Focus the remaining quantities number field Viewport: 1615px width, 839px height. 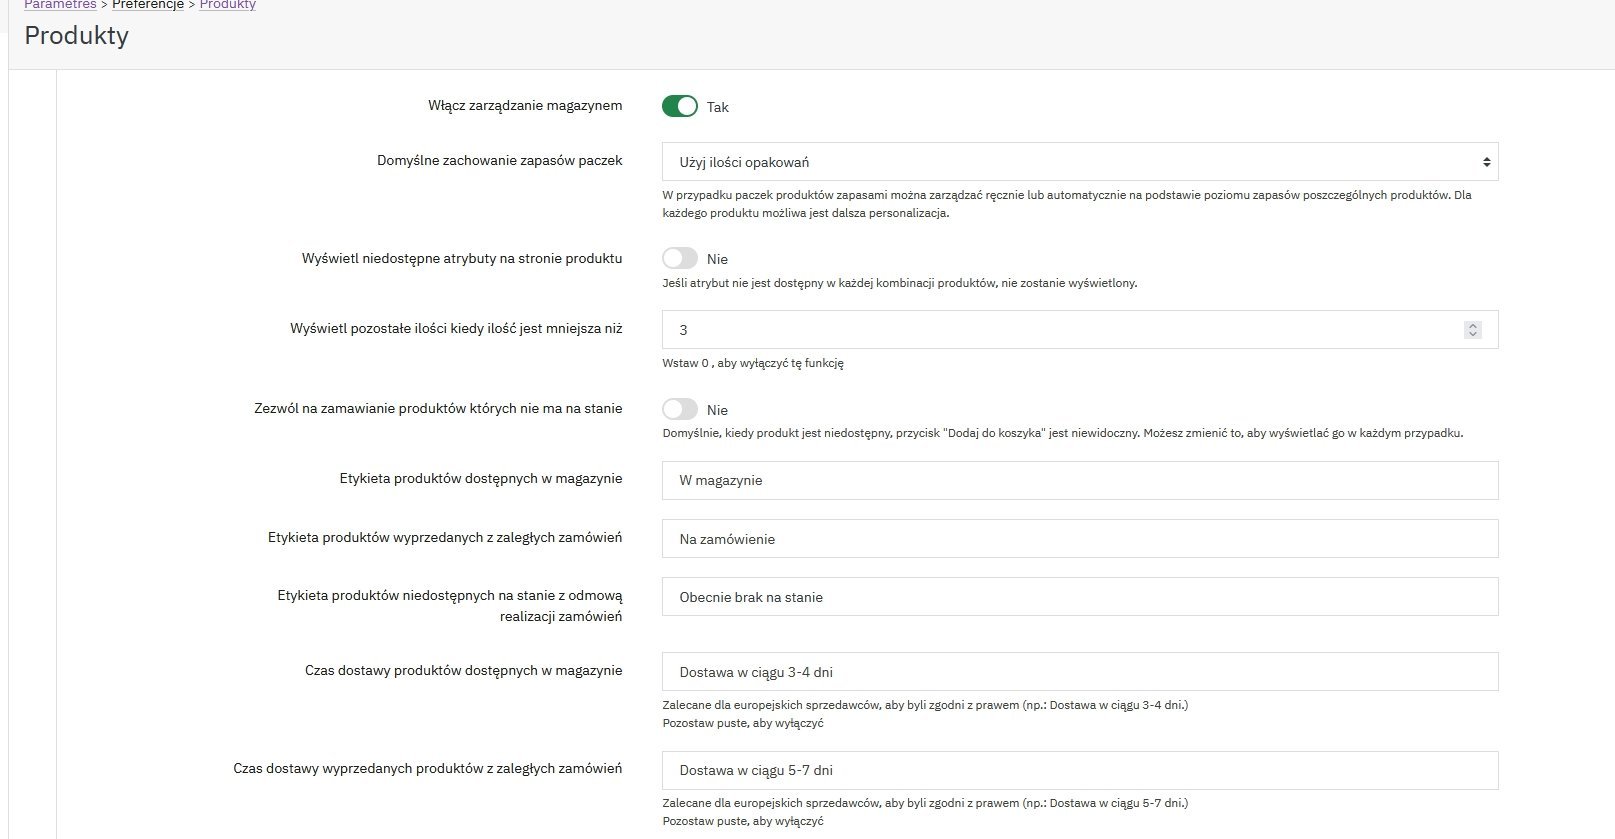1060,330
